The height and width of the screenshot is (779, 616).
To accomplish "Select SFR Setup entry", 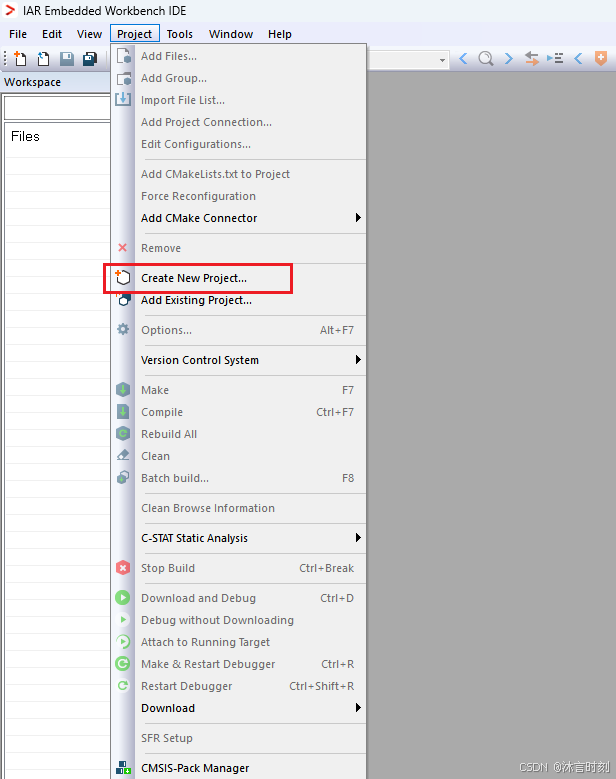I will (x=239, y=738).
